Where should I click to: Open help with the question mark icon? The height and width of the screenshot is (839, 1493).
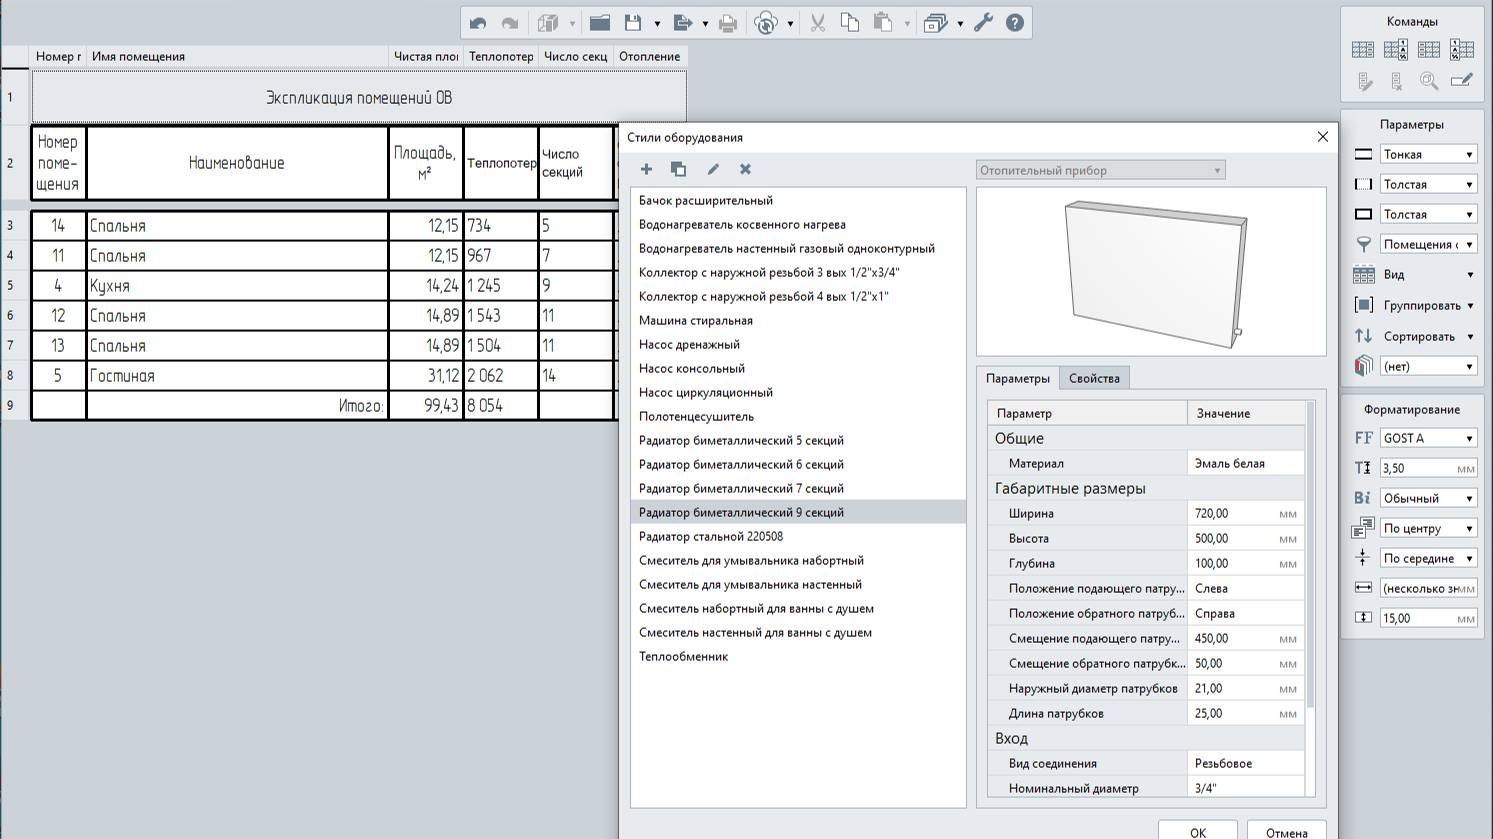point(1015,23)
